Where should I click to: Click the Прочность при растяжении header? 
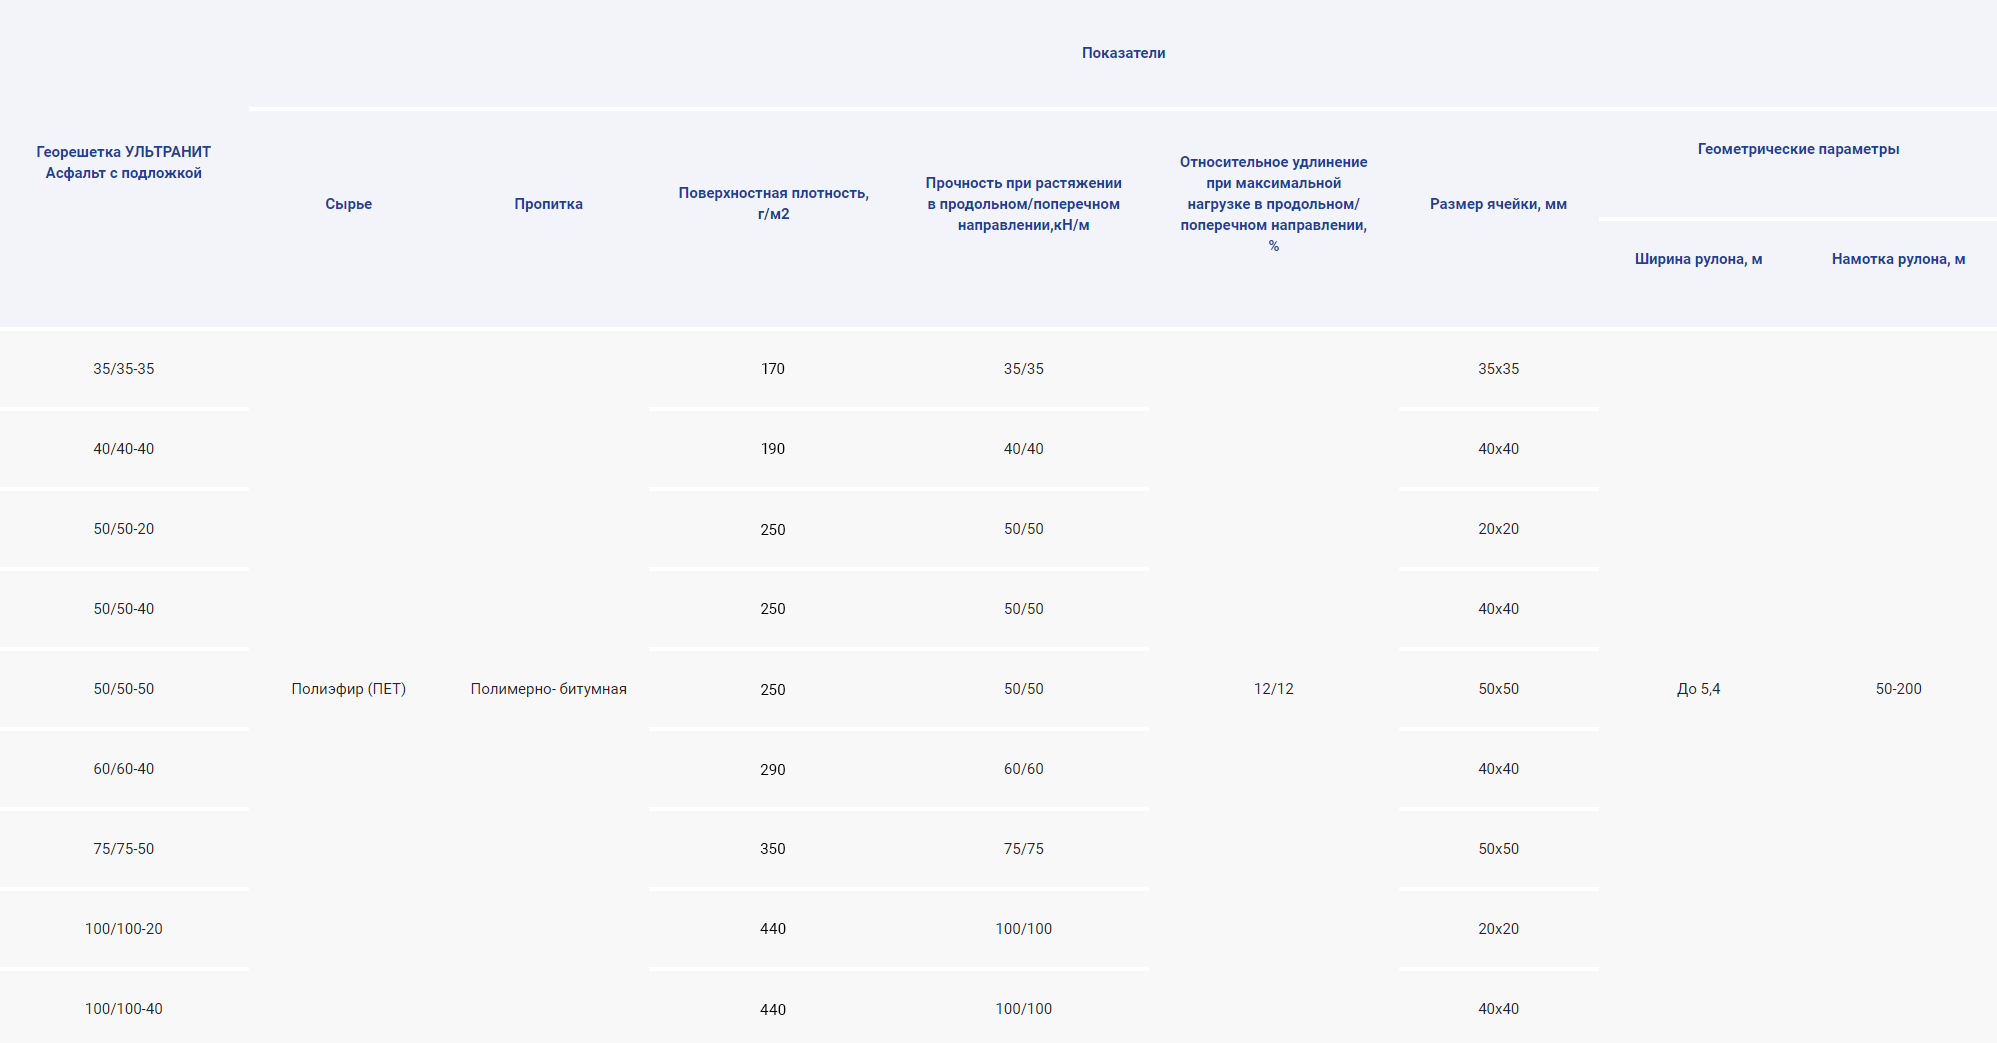click(1023, 204)
